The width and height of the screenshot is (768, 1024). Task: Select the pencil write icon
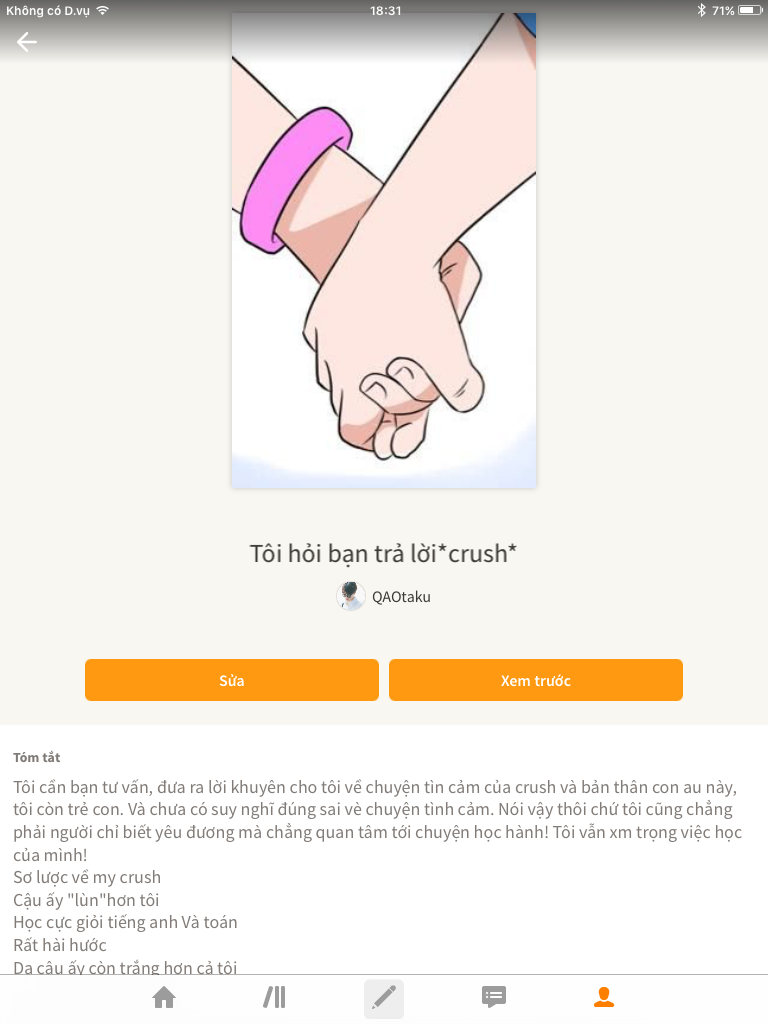tap(384, 998)
